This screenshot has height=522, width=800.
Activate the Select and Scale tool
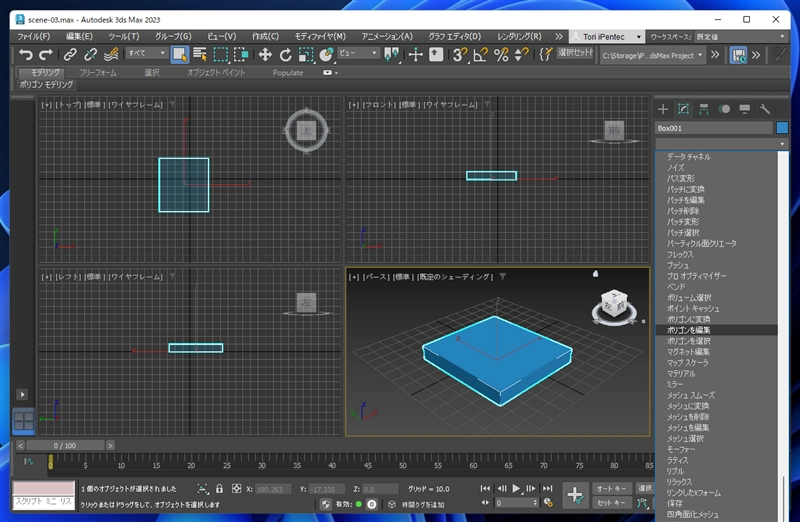point(306,54)
